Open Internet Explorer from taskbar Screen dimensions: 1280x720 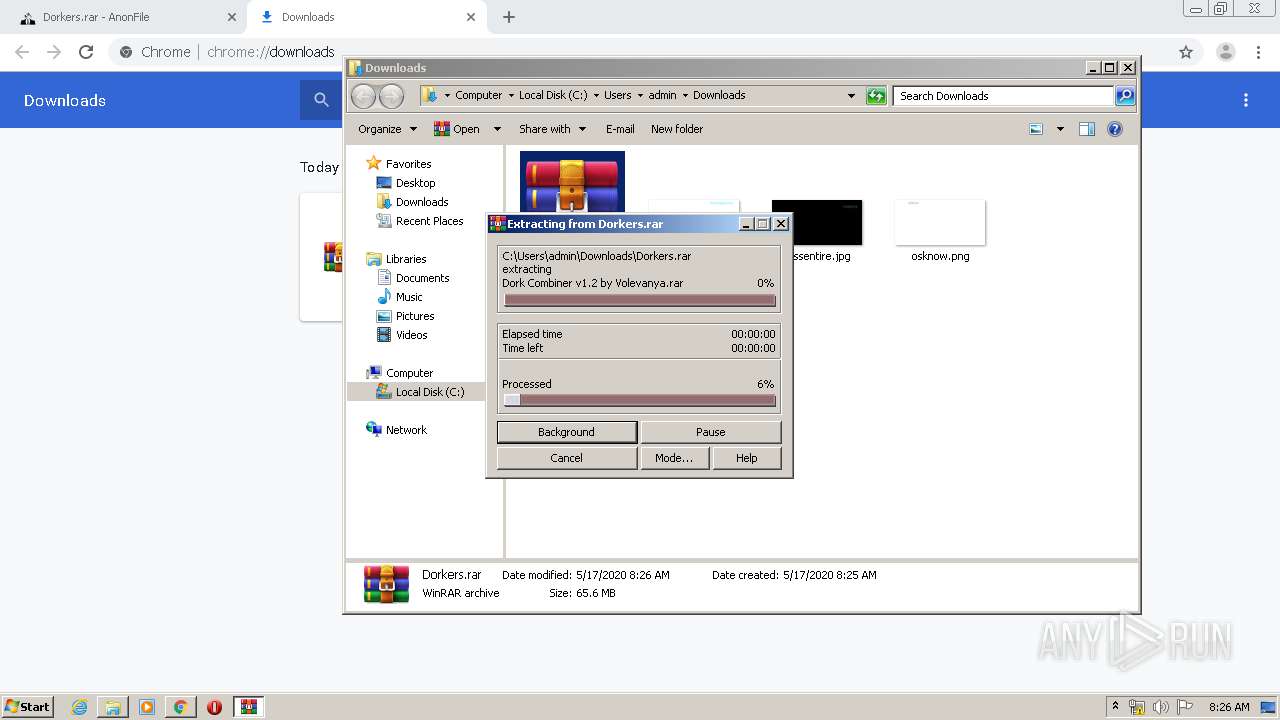[x=80, y=707]
